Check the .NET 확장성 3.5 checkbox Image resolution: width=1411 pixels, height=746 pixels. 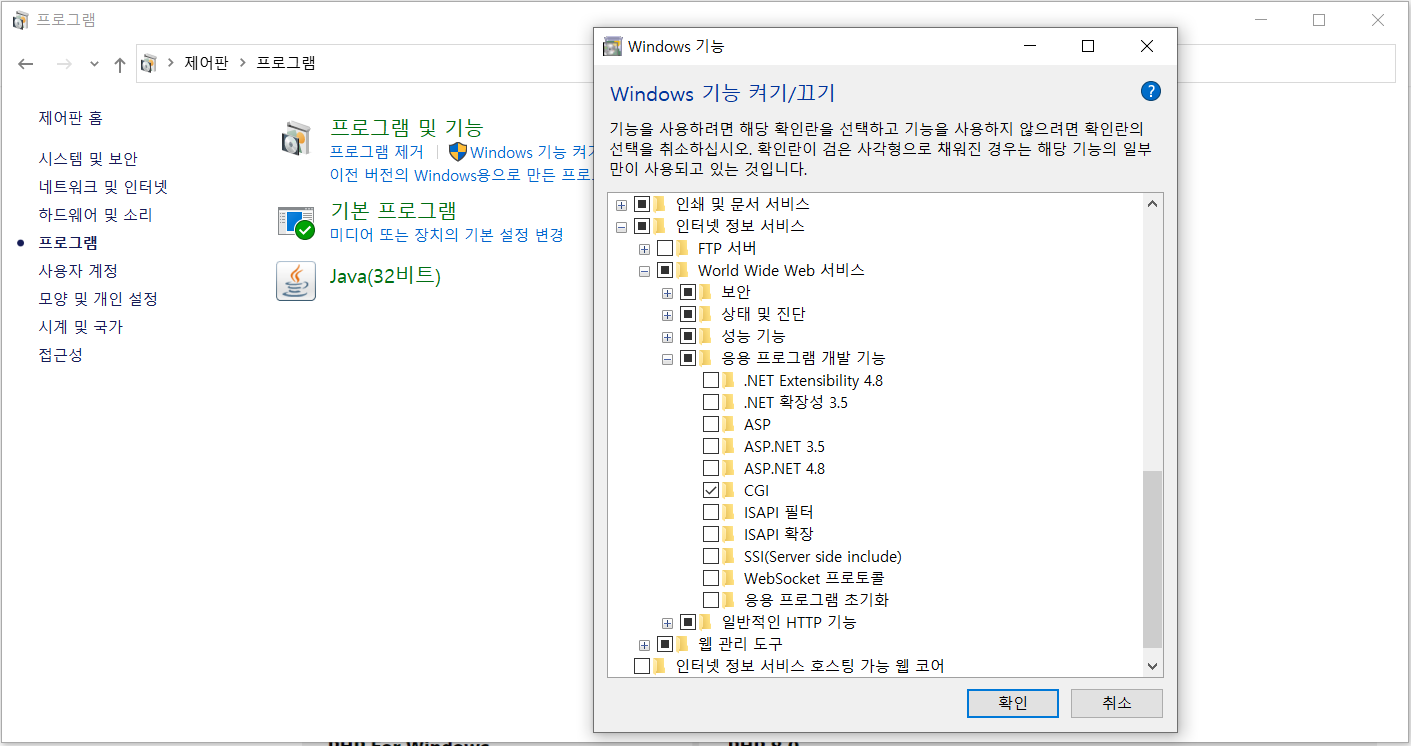point(711,402)
